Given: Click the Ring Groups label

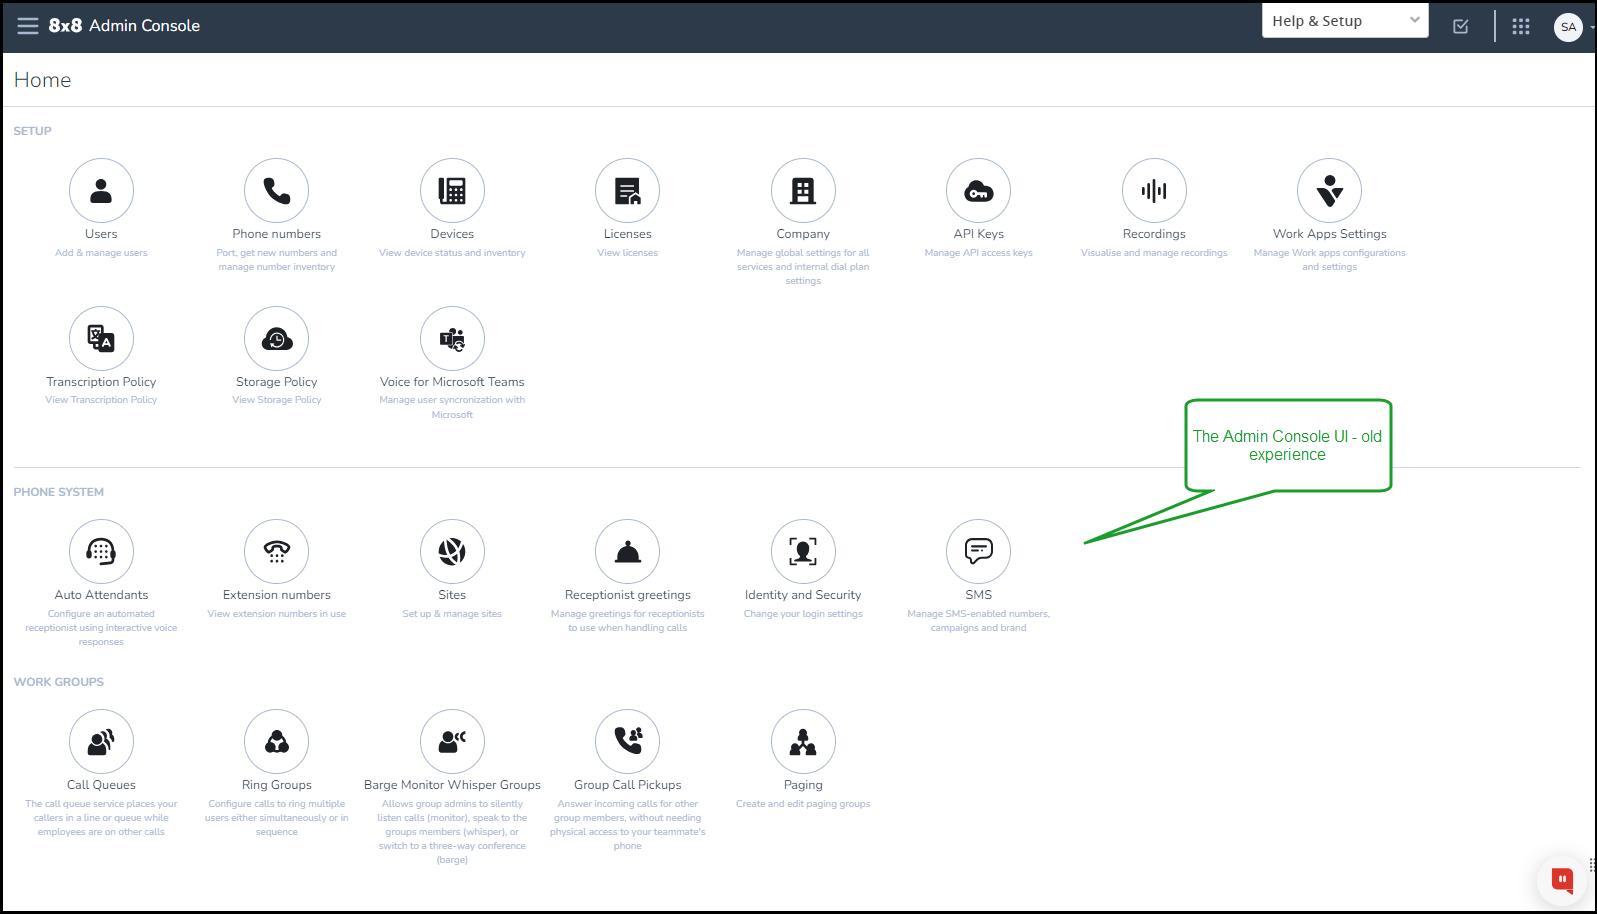Looking at the screenshot, I should [x=277, y=785].
